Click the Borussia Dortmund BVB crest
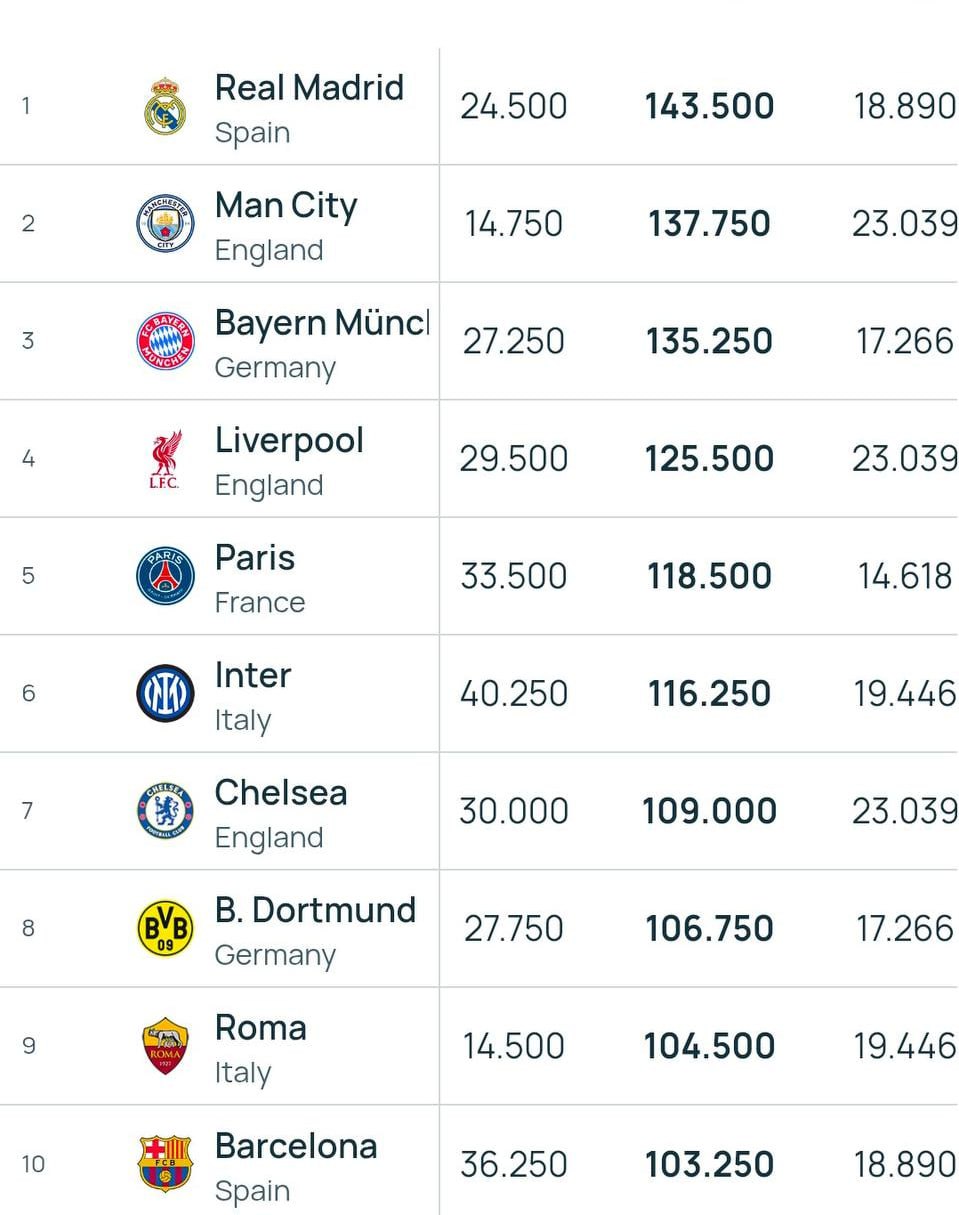 click(x=165, y=928)
